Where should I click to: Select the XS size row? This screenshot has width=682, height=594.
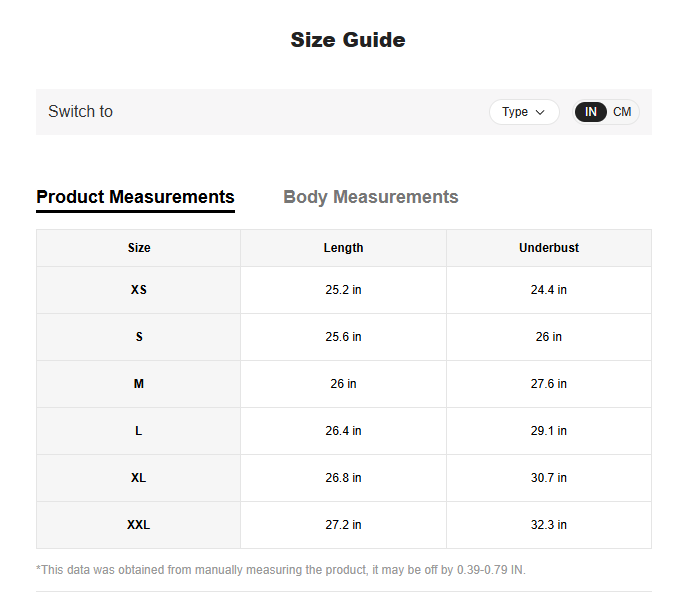[x=139, y=290]
